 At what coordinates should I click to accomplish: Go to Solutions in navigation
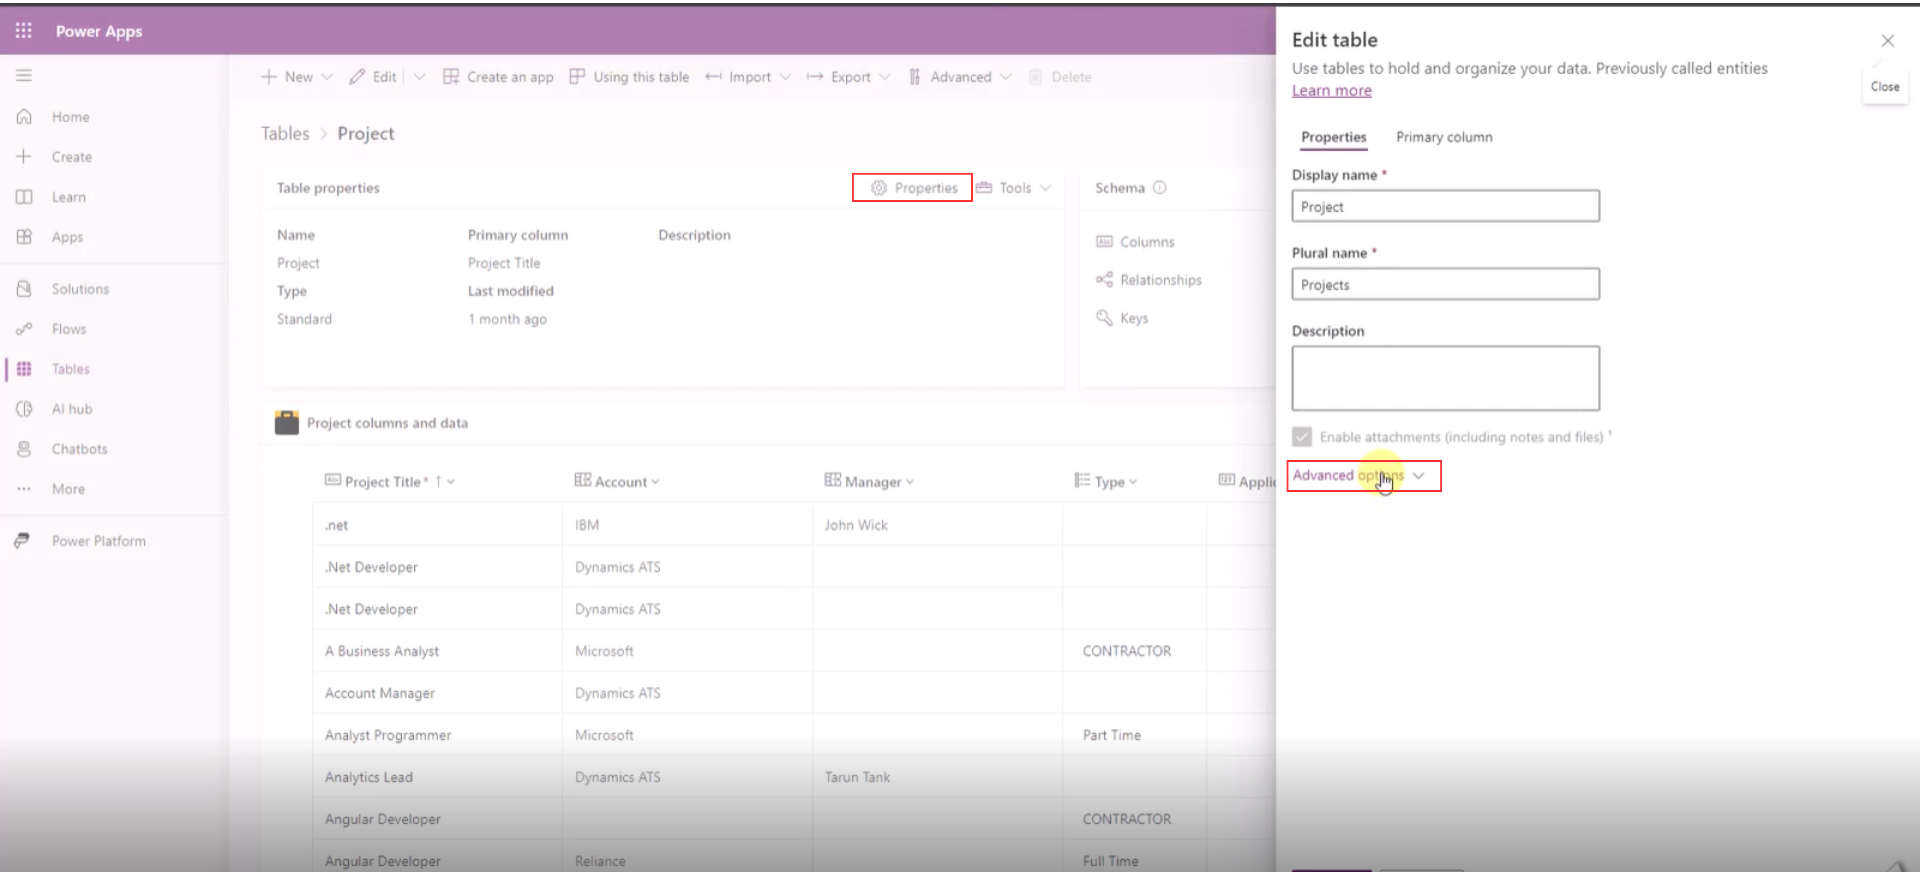80,289
